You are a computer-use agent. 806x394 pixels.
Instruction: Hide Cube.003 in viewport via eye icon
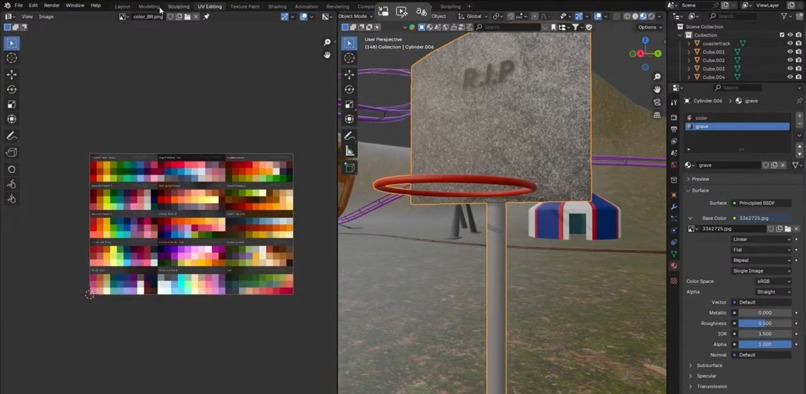tap(790, 68)
